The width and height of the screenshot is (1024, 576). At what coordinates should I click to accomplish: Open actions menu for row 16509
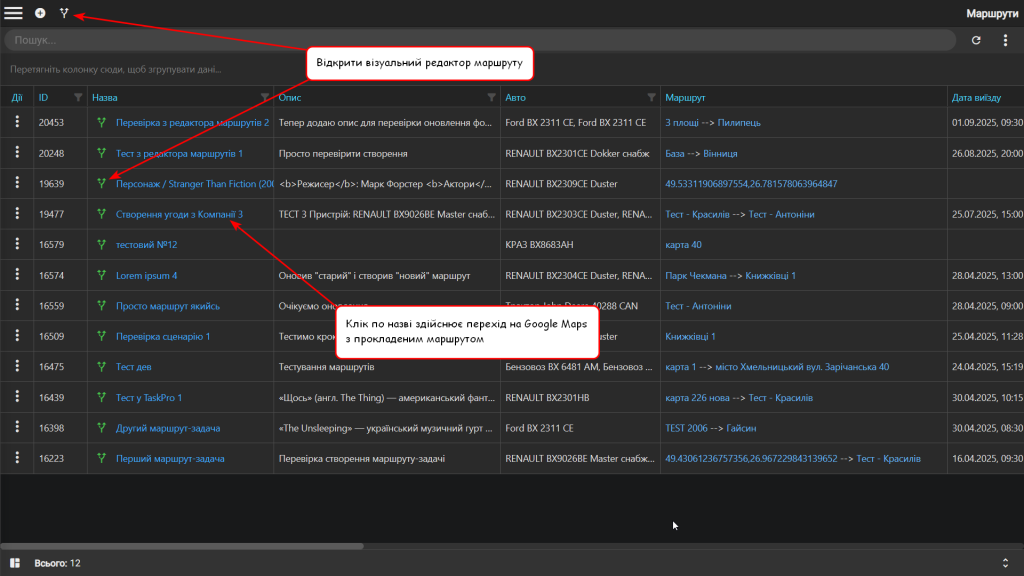click(17, 336)
